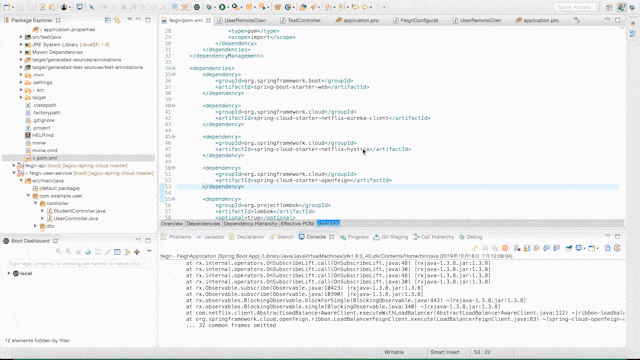Viewport: 640px width, 360px height.
Task: Click the Progress view icon
Action: (x=343, y=237)
